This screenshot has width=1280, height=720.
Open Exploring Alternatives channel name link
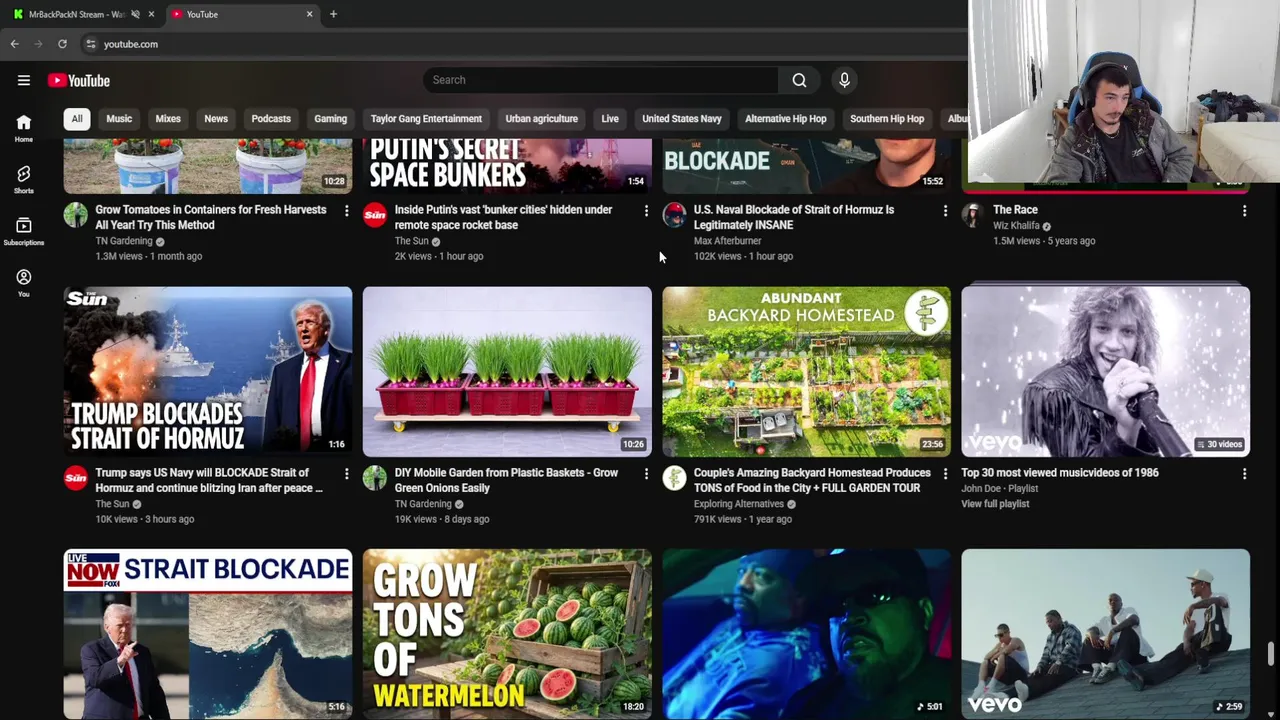pyautogui.click(x=739, y=504)
